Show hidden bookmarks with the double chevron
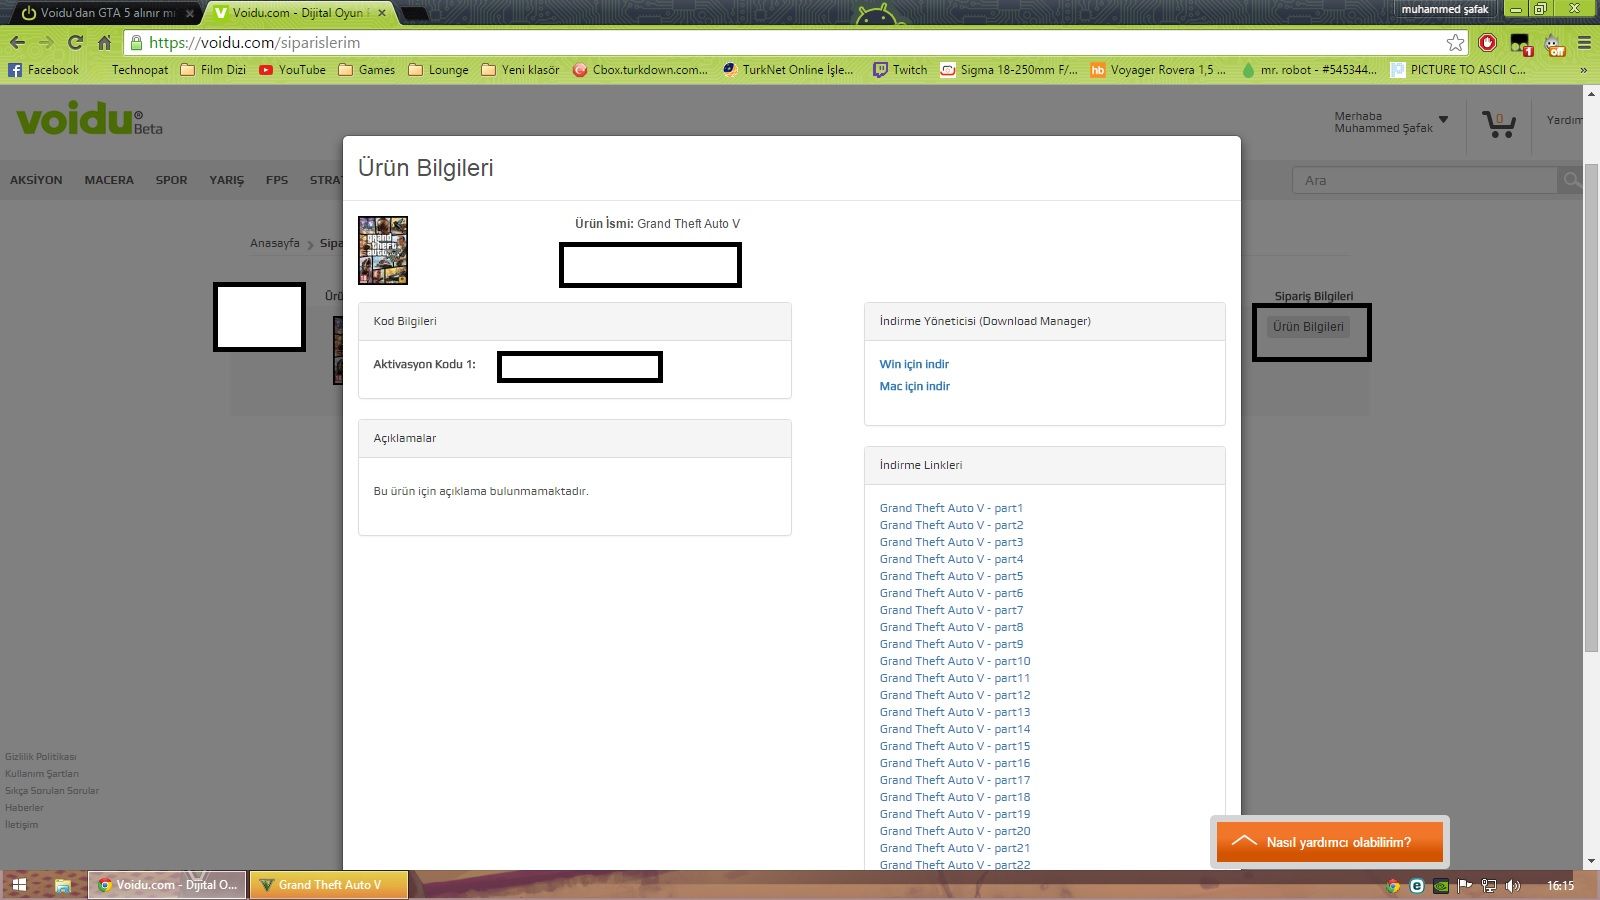The height and width of the screenshot is (900, 1600). click(x=1583, y=70)
